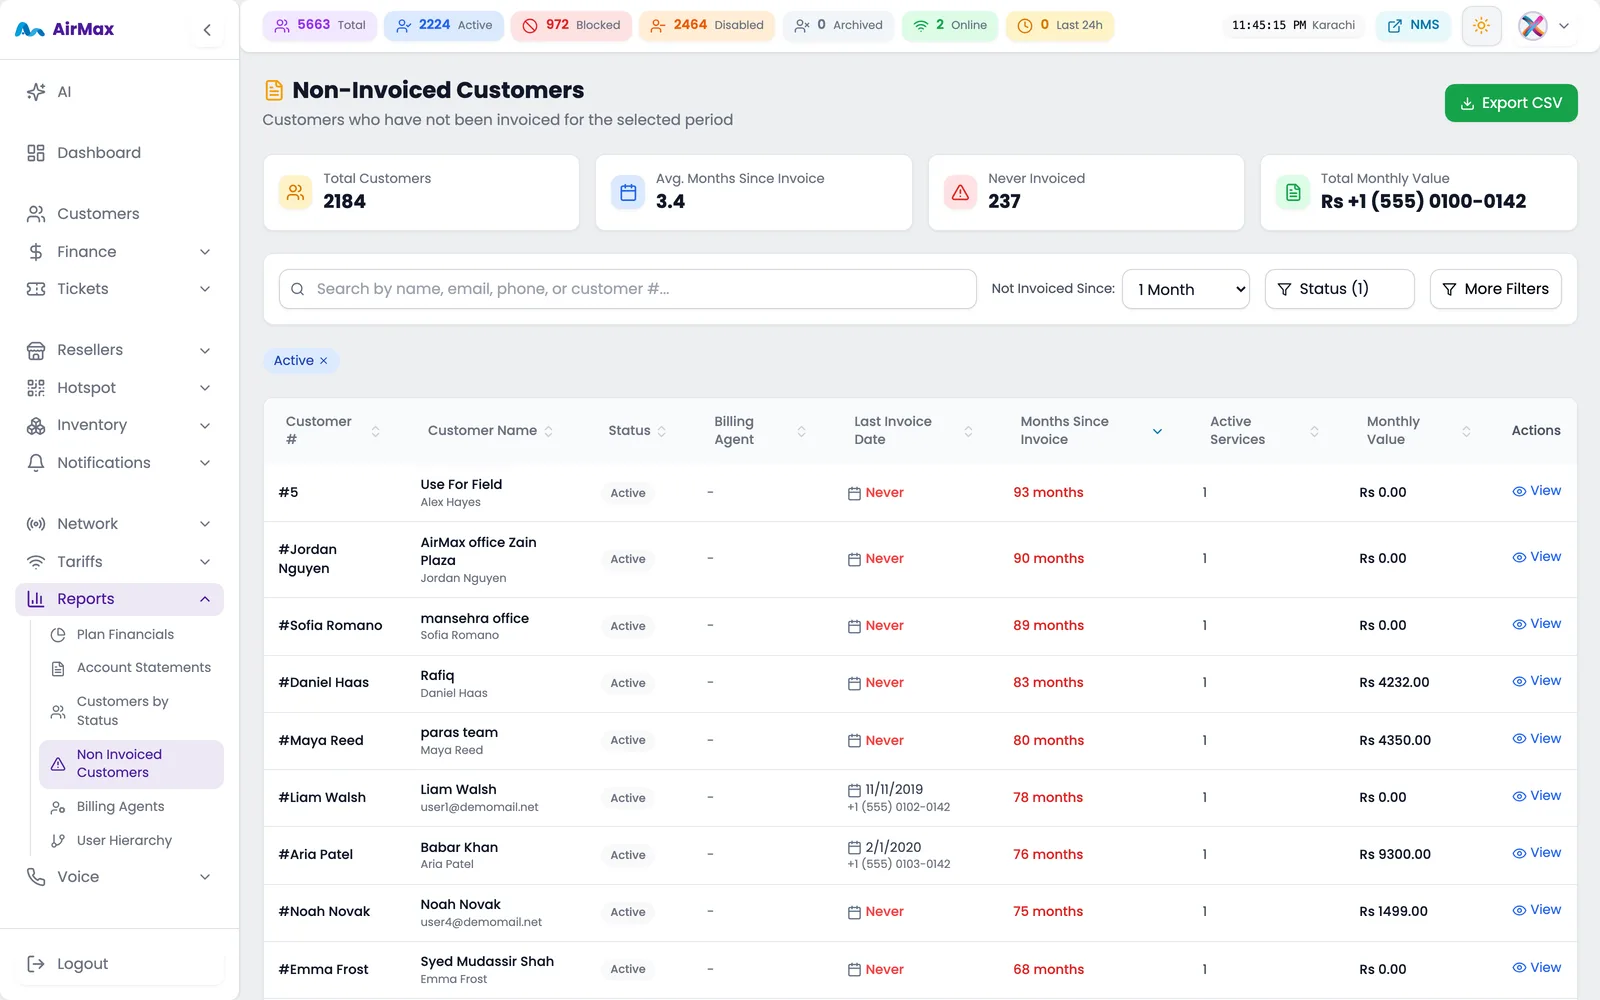Screen dimensions: 1600x1000
Task: Click the Voice phone icon
Action: coord(36,877)
